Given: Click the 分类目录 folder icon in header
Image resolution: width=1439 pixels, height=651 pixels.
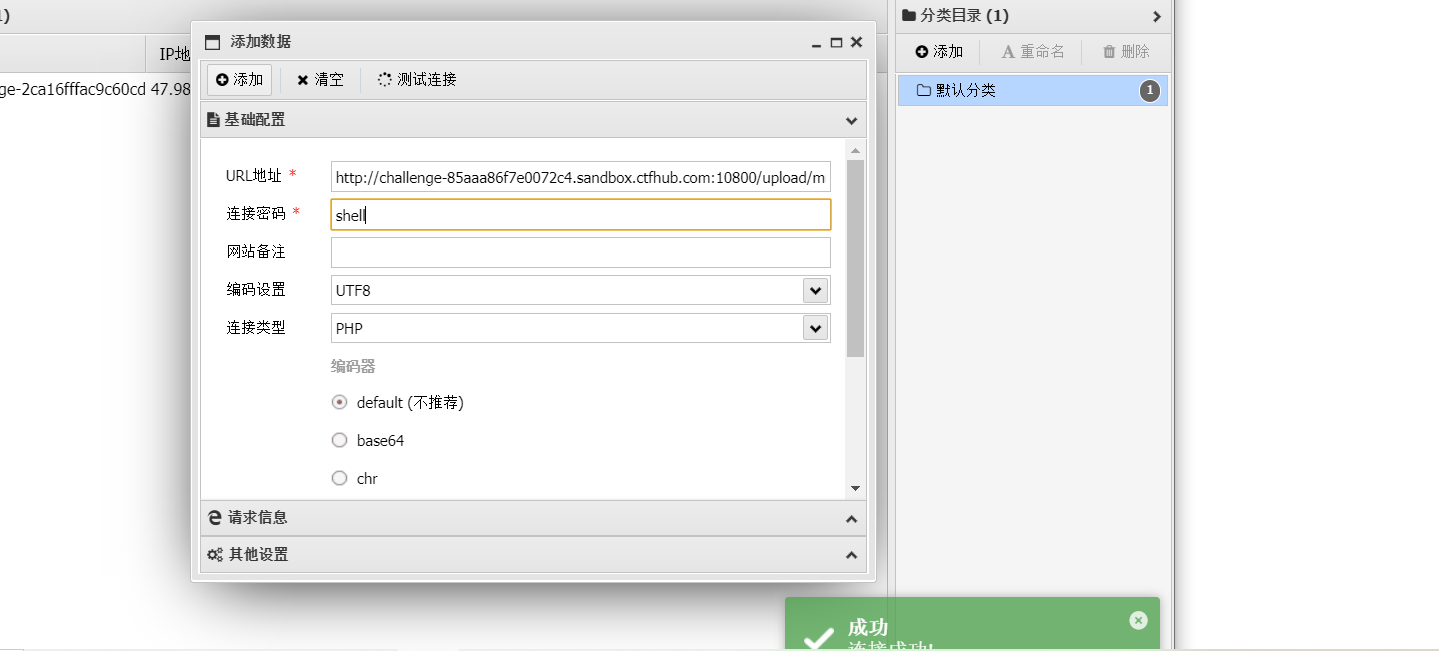Looking at the screenshot, I should (909, 15).
